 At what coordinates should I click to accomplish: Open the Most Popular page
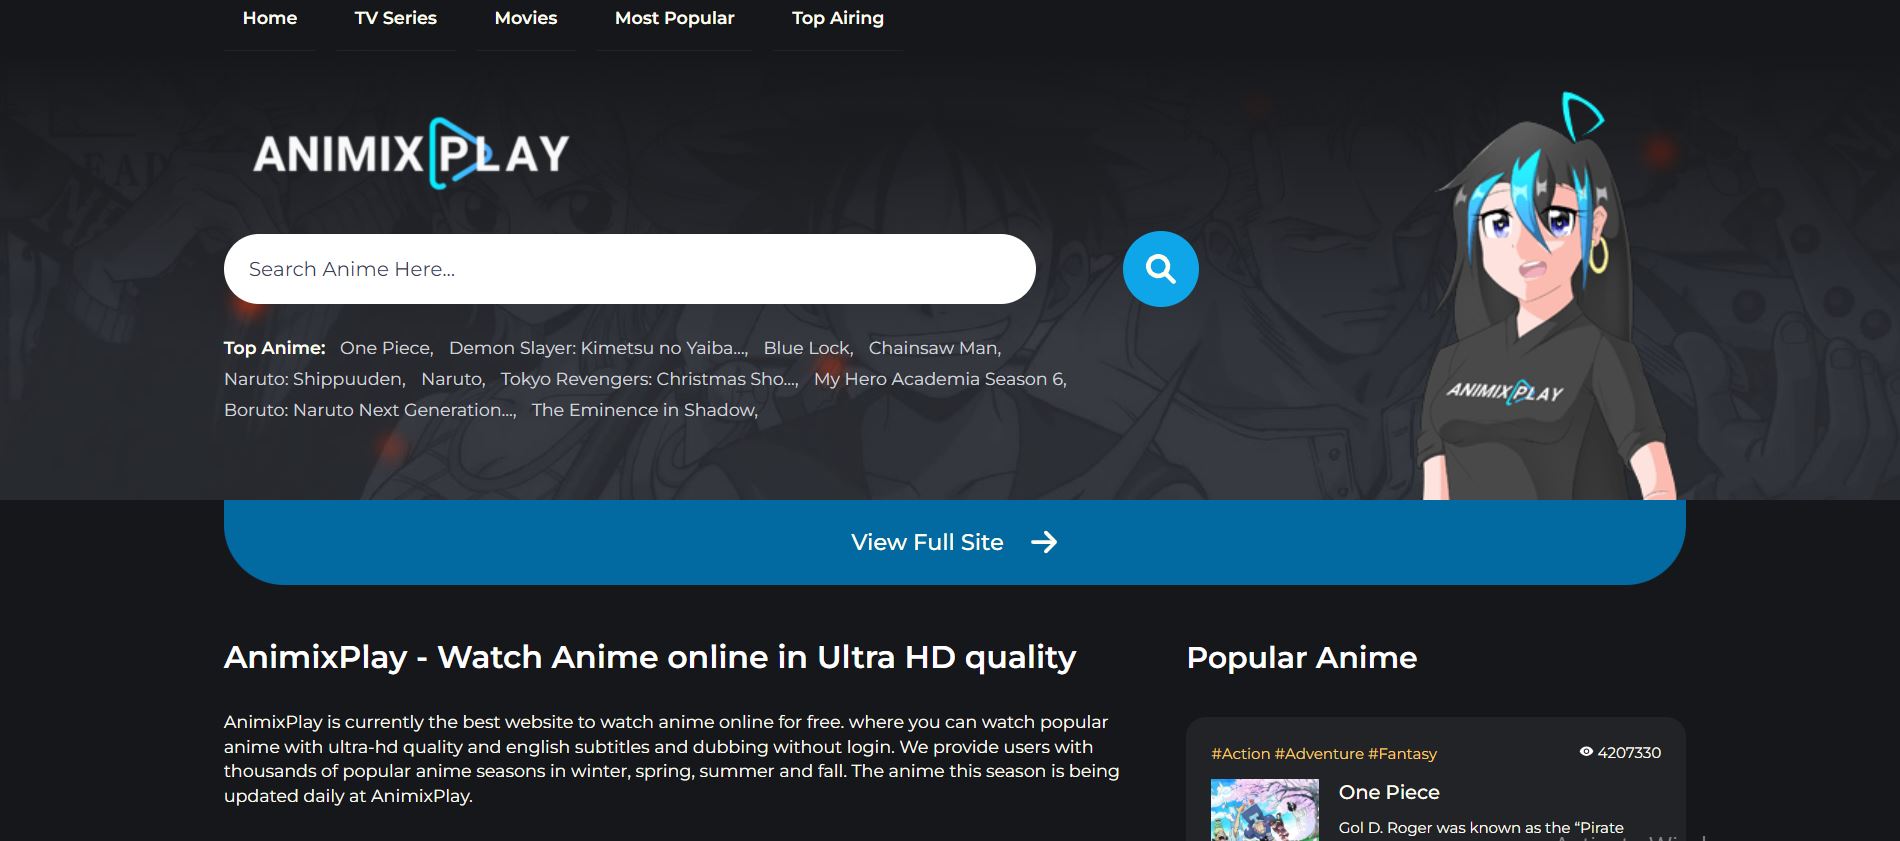pyautogui.click(x=674, y=18)
